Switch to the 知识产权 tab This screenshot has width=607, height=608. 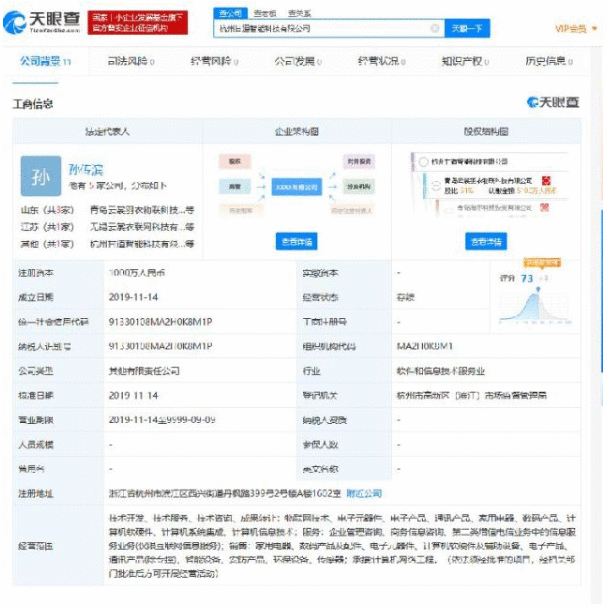tap(465, 61)
